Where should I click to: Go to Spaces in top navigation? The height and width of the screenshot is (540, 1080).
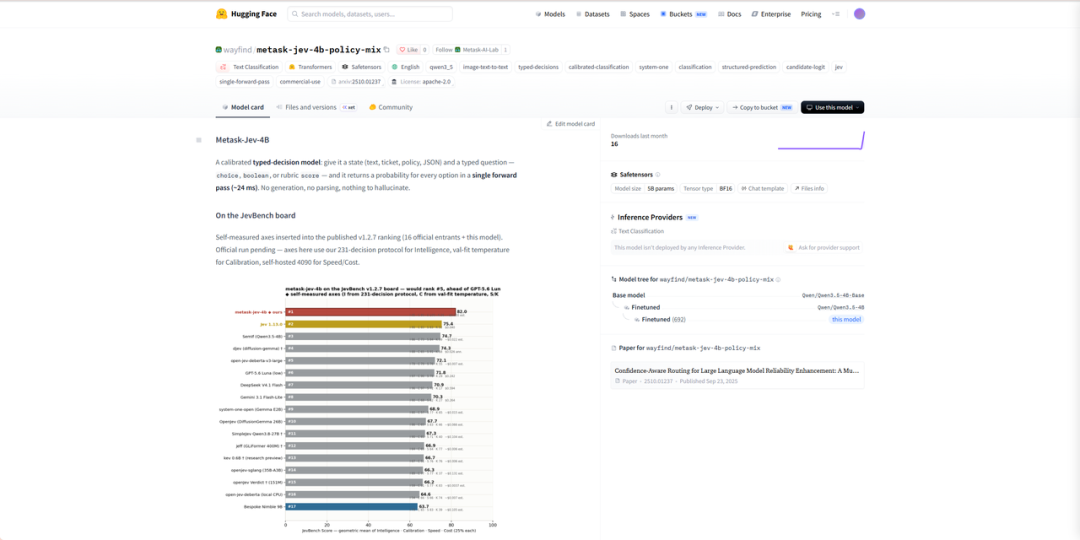tap(634, 14)
